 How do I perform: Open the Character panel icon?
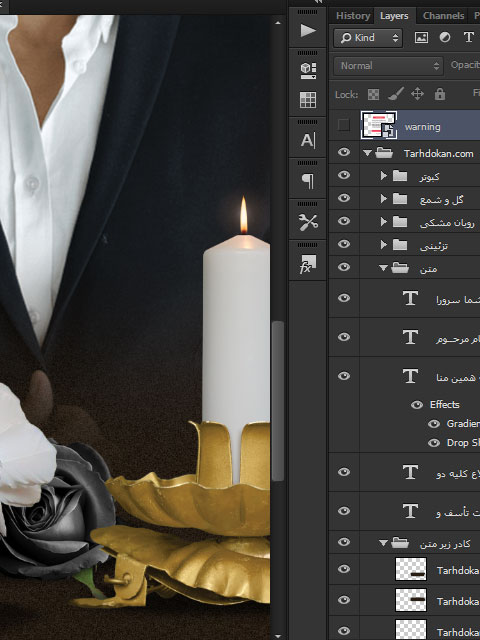click(x=308, y=141)
